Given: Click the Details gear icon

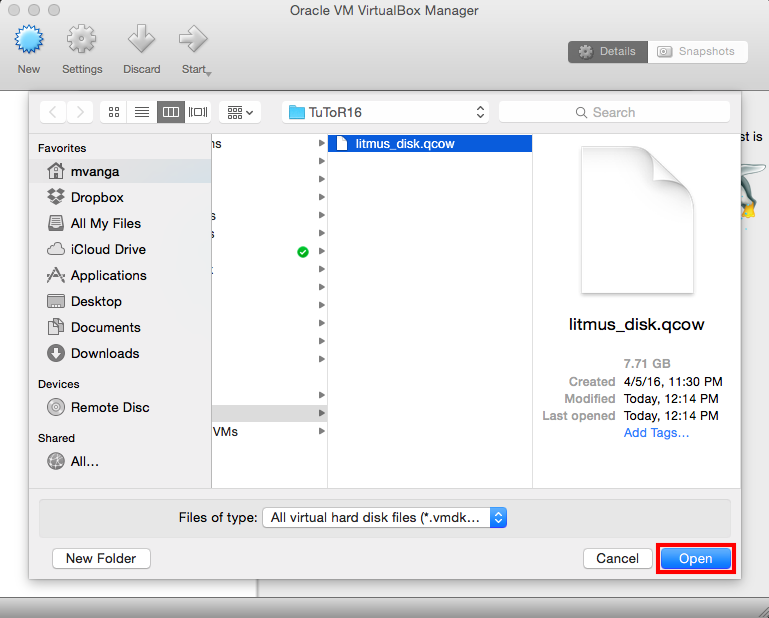Looking at the screenshot, I should [x=586, y=52].
